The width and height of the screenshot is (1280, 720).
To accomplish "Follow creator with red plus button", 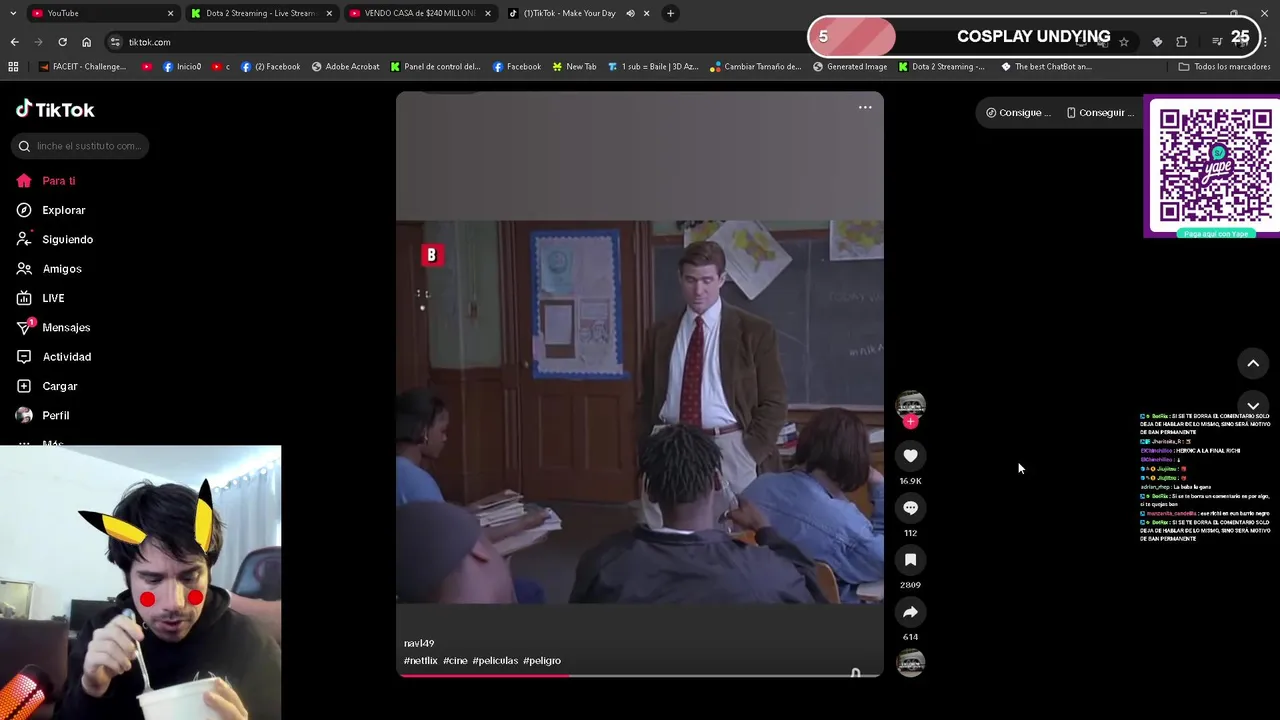I will coord(910,422).
